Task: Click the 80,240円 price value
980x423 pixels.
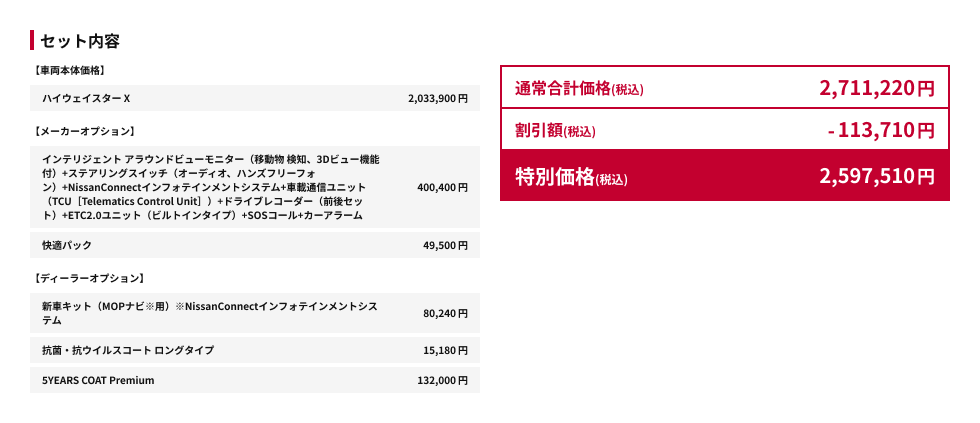Action: 445,313
